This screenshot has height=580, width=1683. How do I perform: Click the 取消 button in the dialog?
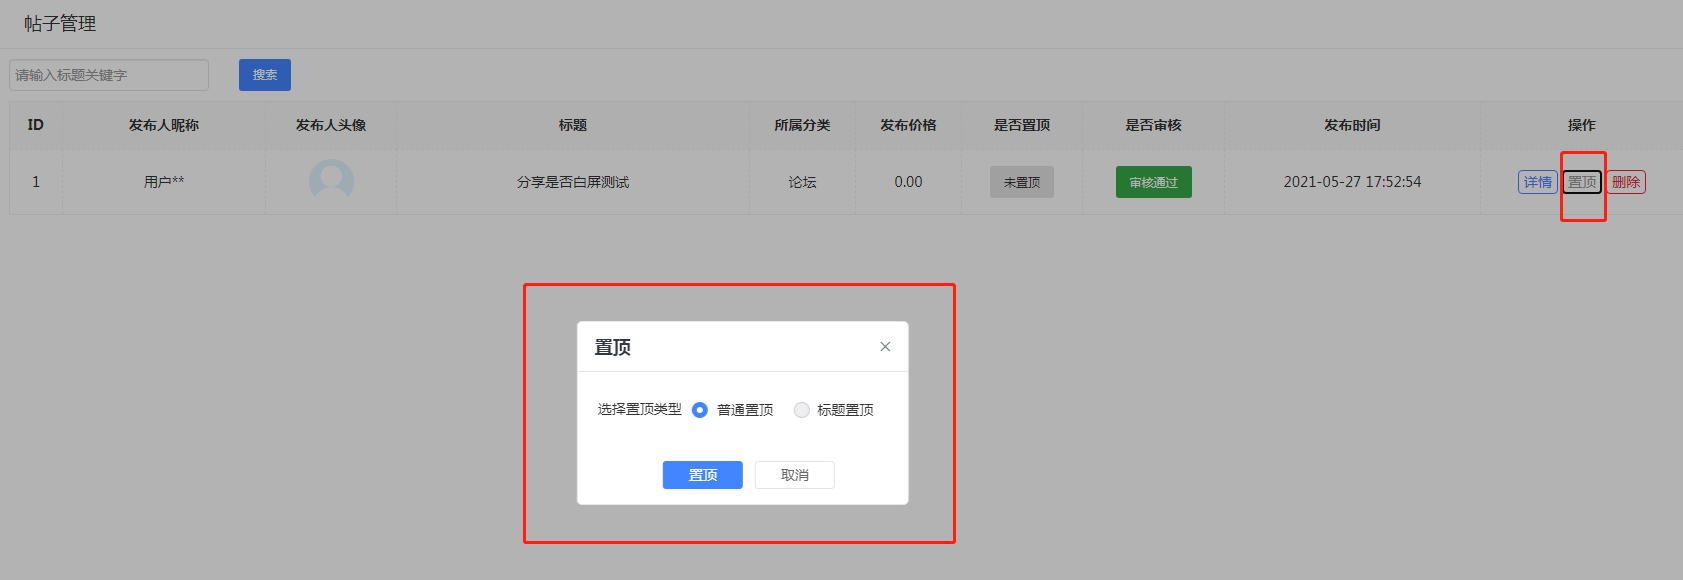[x=795, y=475]
